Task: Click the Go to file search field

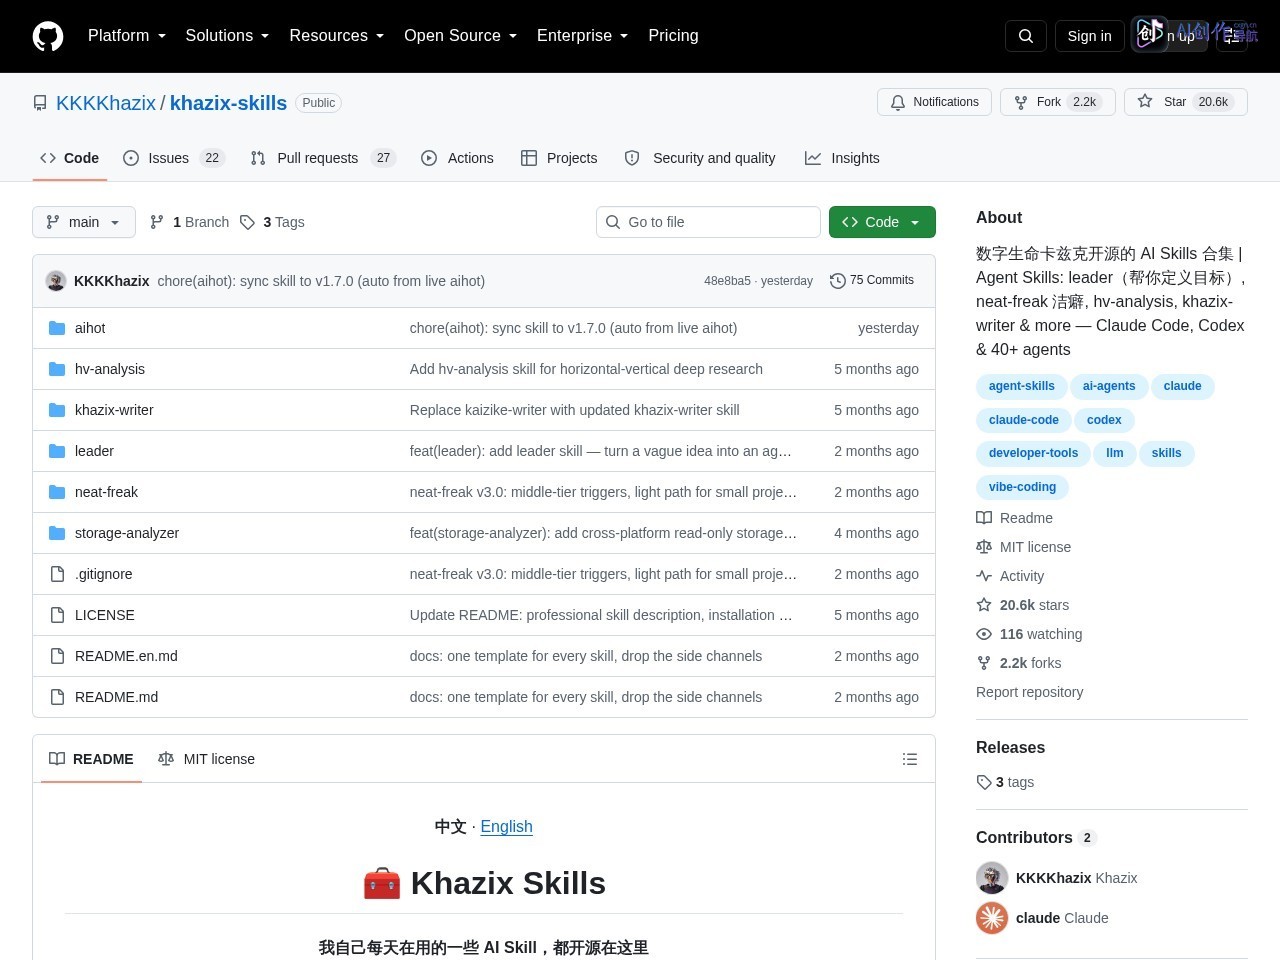Action: coord(708,222)
